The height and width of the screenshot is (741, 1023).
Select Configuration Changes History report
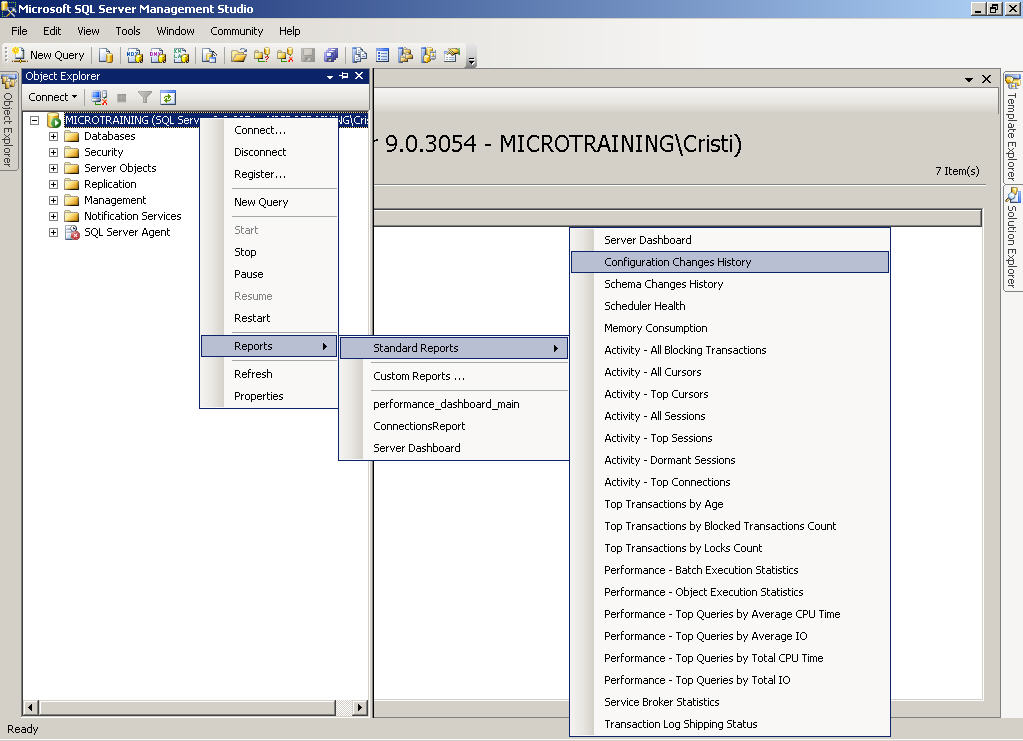[x=677, y=262]
